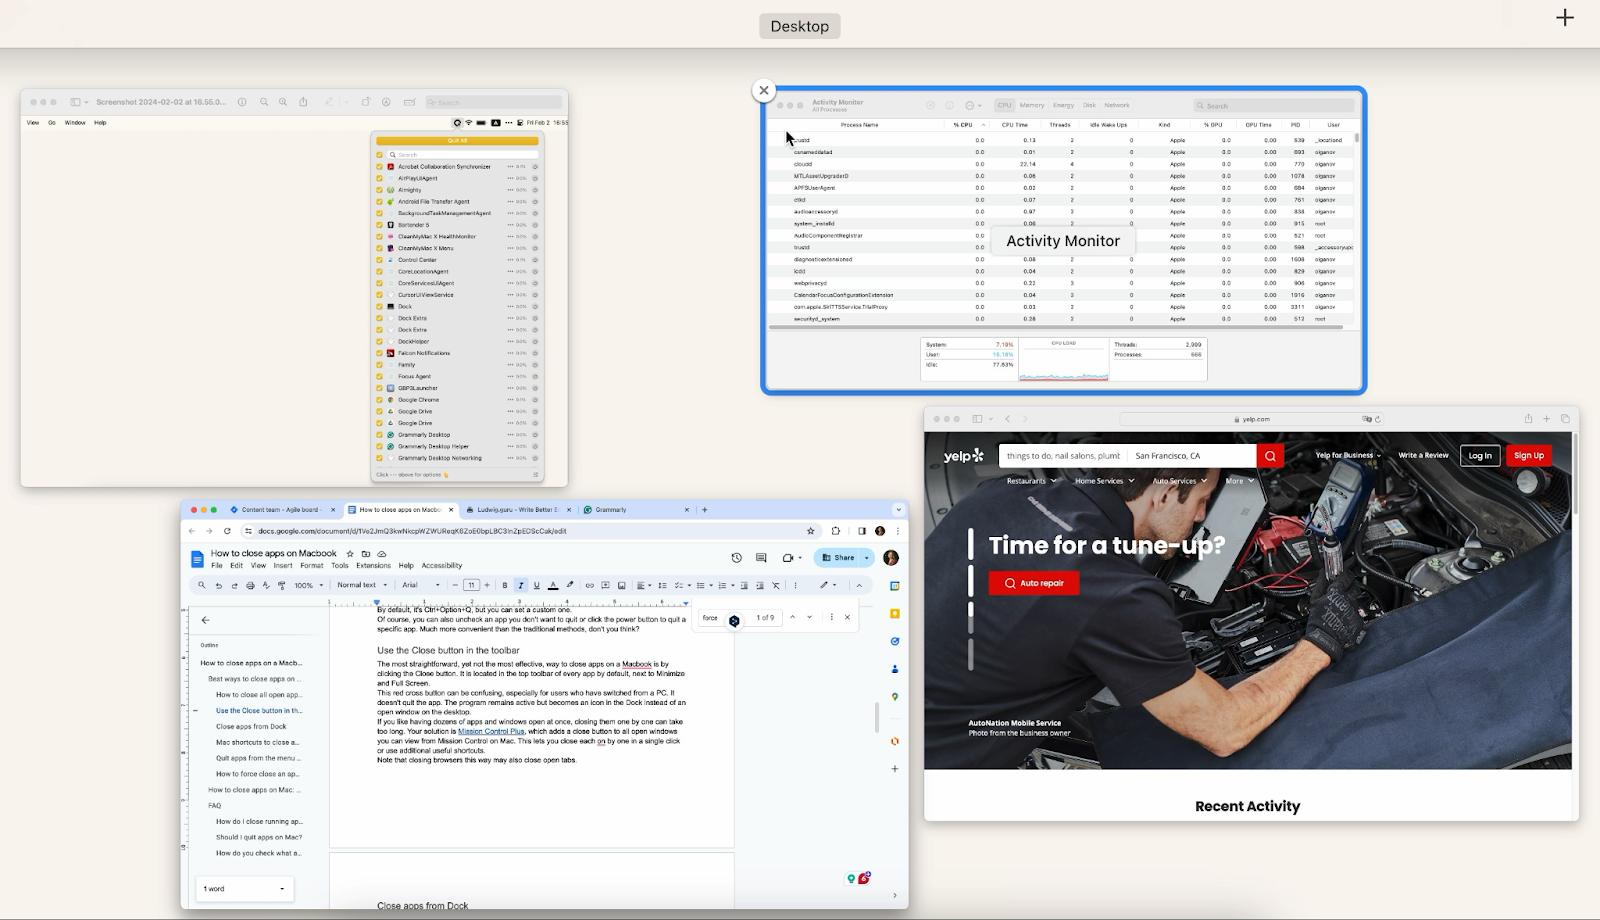
Task: Bookmark page with Chrome star icon
Action: 810,531
